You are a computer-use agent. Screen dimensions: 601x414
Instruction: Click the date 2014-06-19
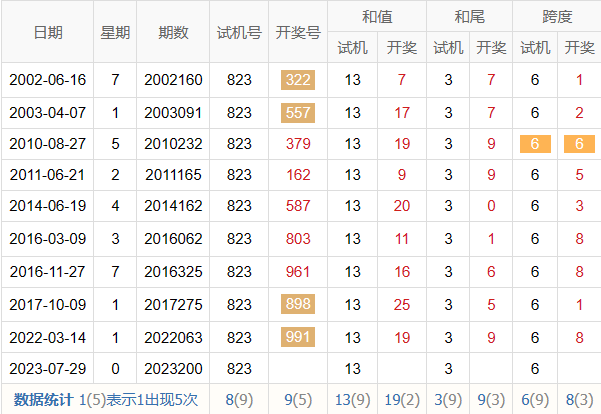pyautogui.click(x=47, y=207)
